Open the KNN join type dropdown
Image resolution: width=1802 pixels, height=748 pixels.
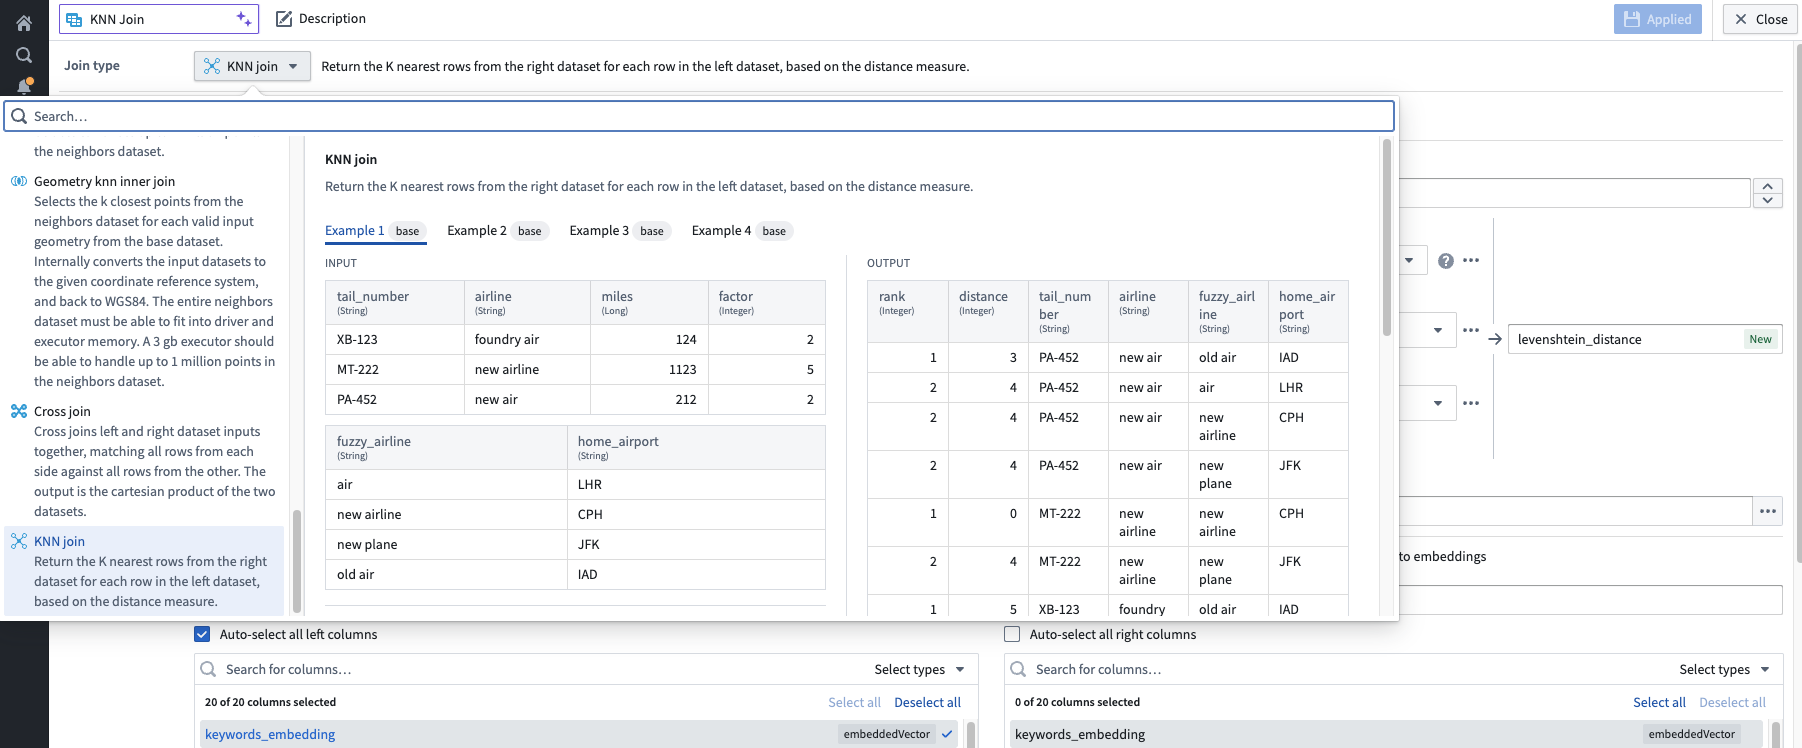click(x=252, y=66)
